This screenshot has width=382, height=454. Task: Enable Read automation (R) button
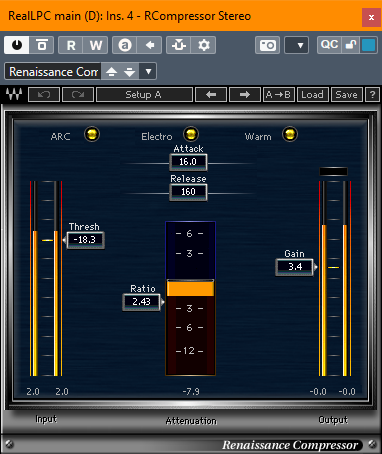coord(71,45)
